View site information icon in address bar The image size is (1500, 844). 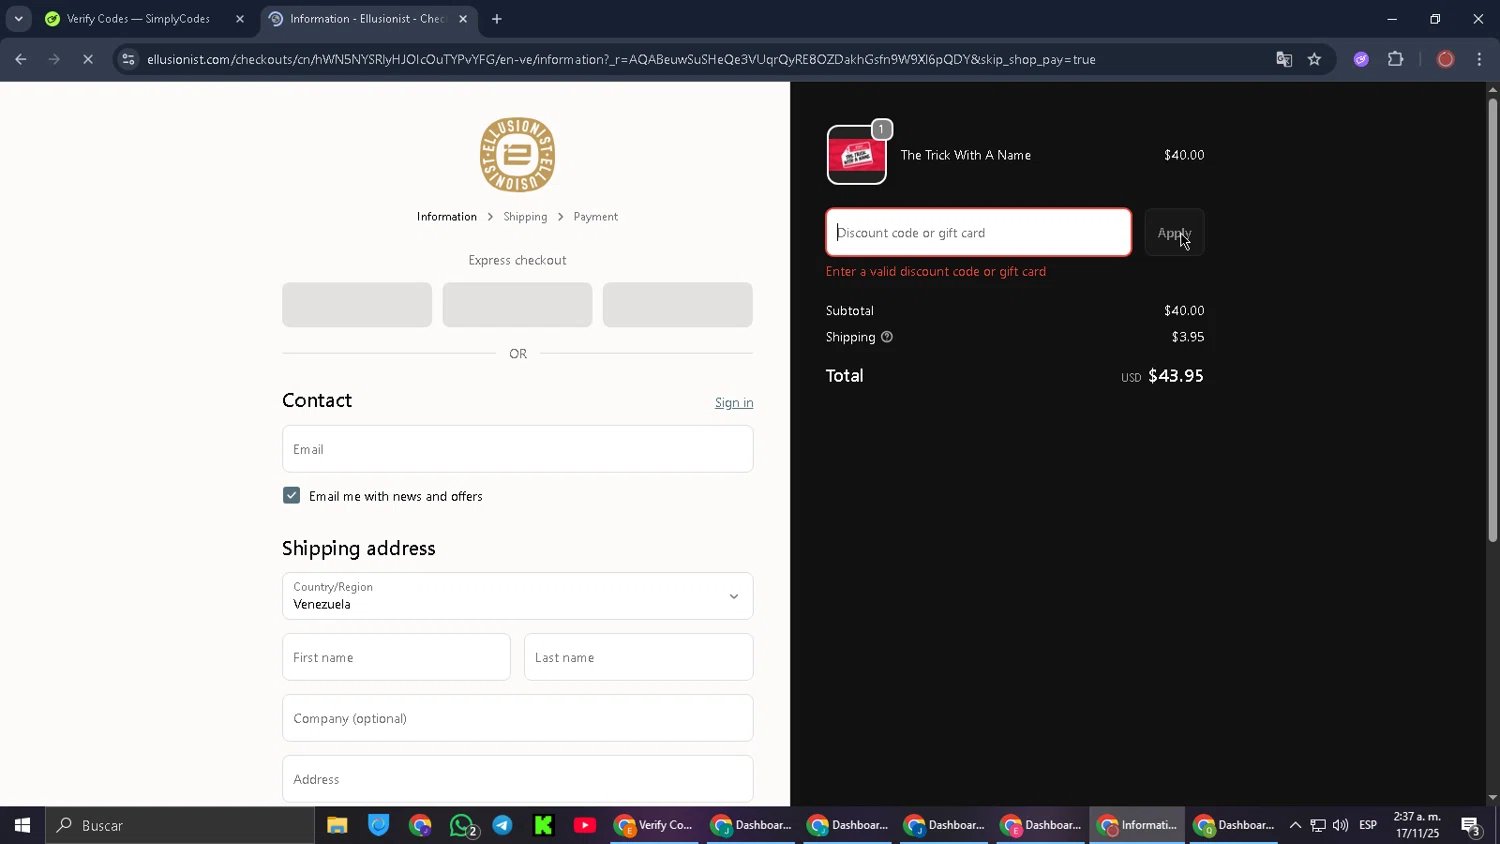coord(127,60)
